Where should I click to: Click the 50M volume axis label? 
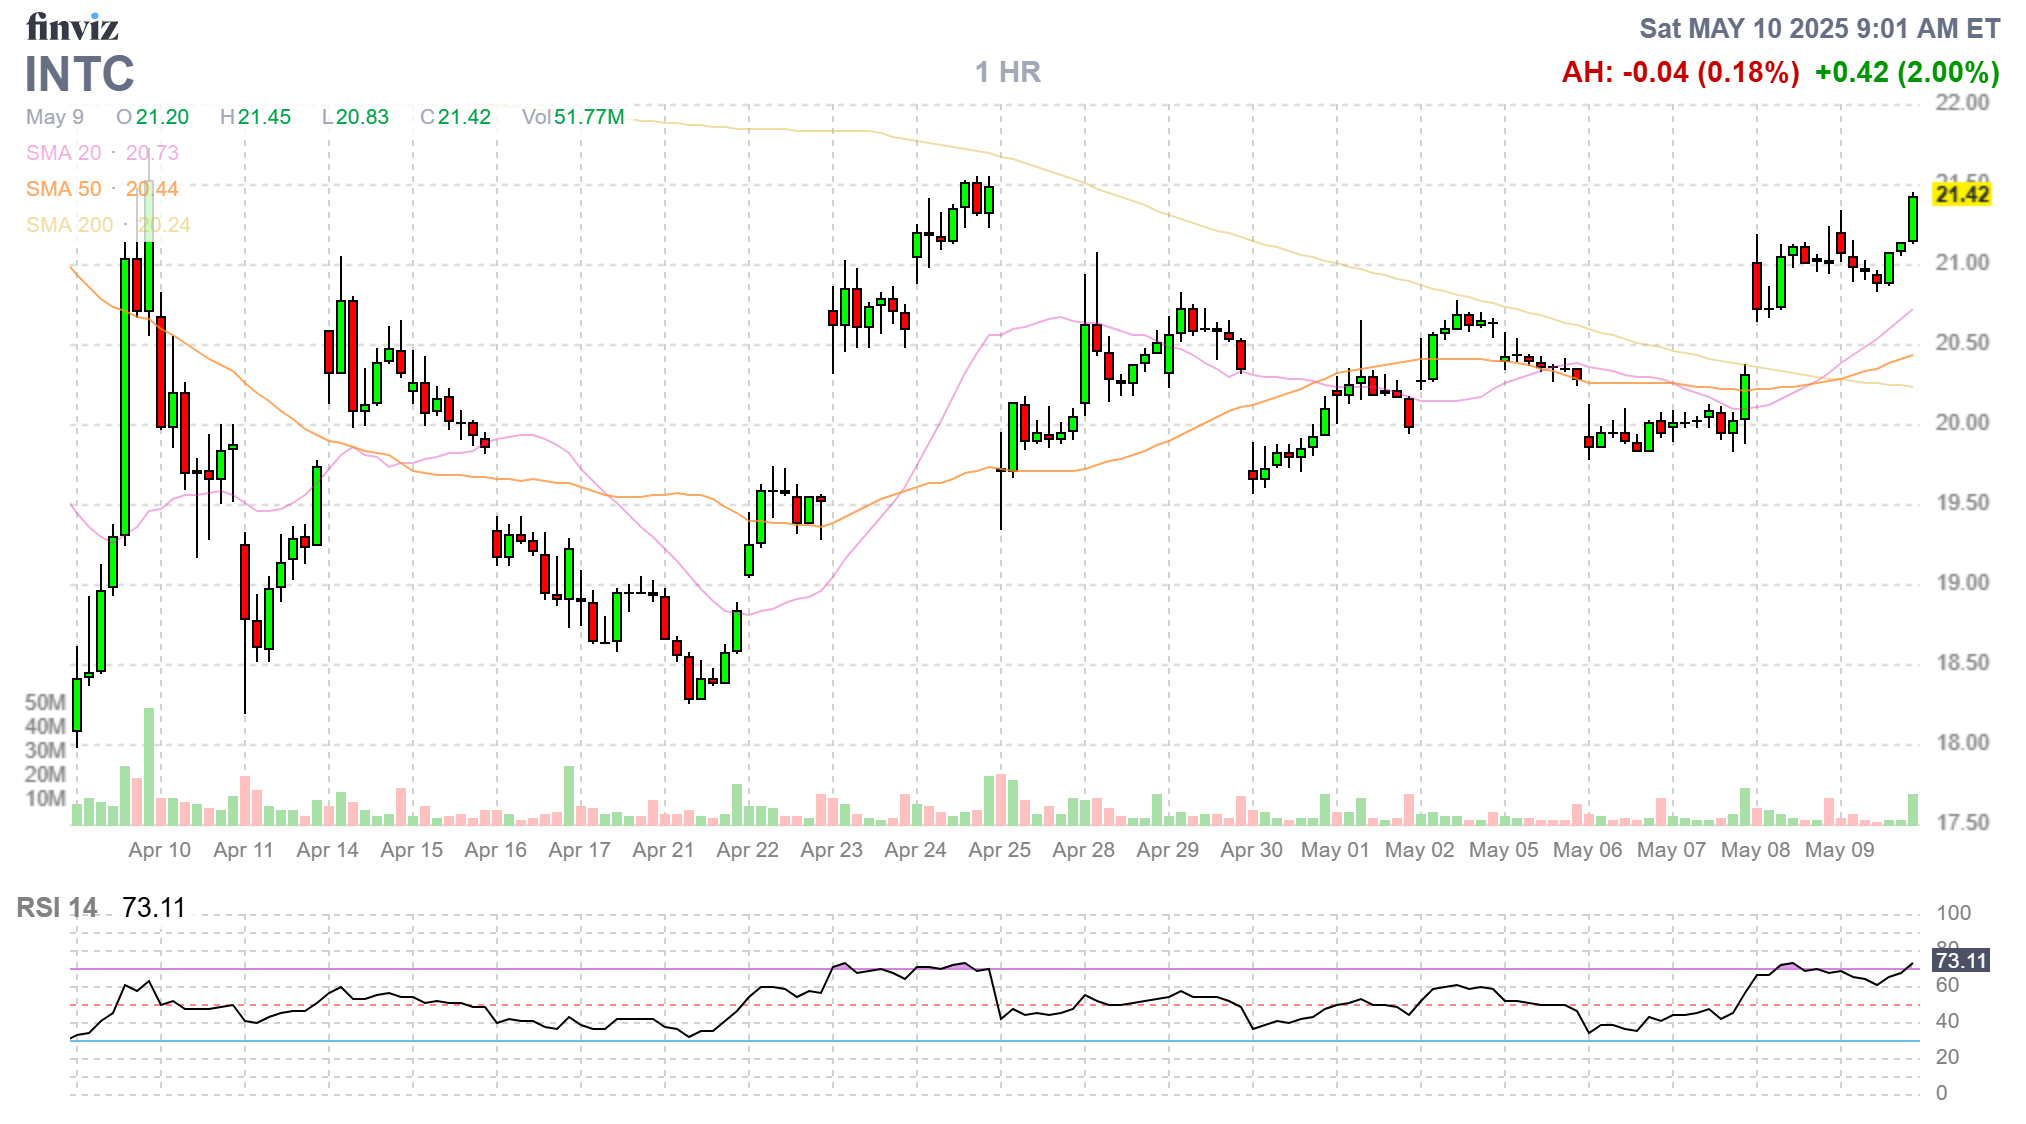45,702
